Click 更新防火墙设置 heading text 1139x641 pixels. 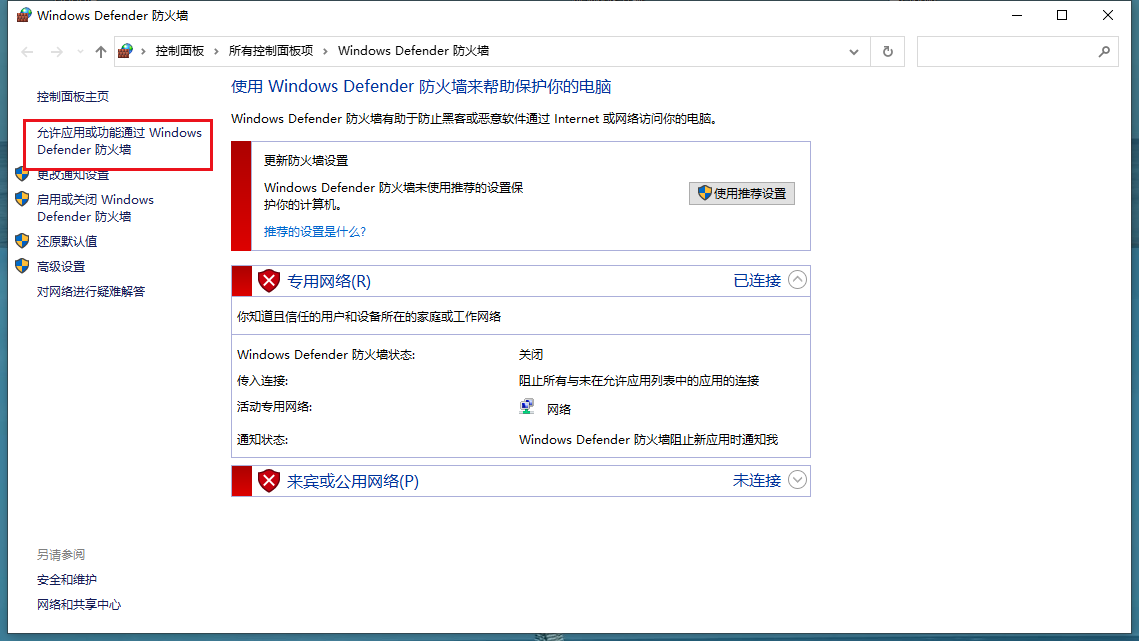tap(306, 161)
